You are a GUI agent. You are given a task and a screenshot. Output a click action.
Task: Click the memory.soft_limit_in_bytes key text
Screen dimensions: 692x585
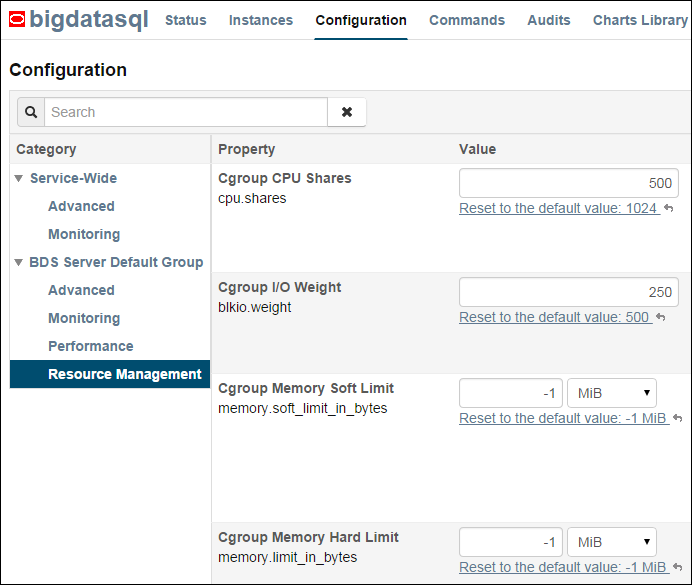click(x=302, y=409)
